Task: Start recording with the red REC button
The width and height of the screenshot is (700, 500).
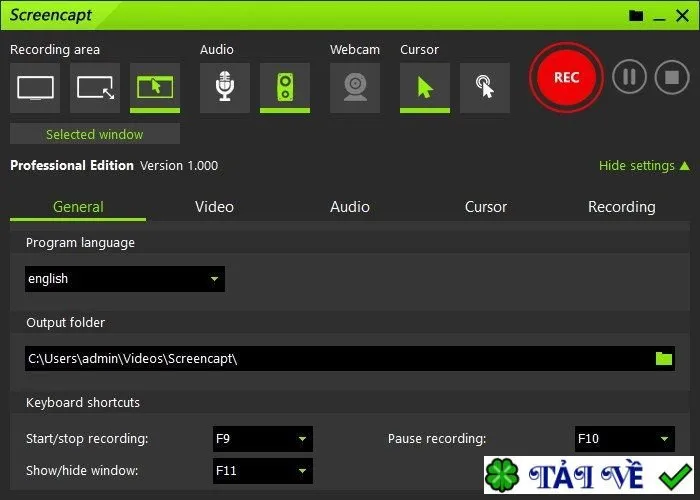Action: (566, 77)
